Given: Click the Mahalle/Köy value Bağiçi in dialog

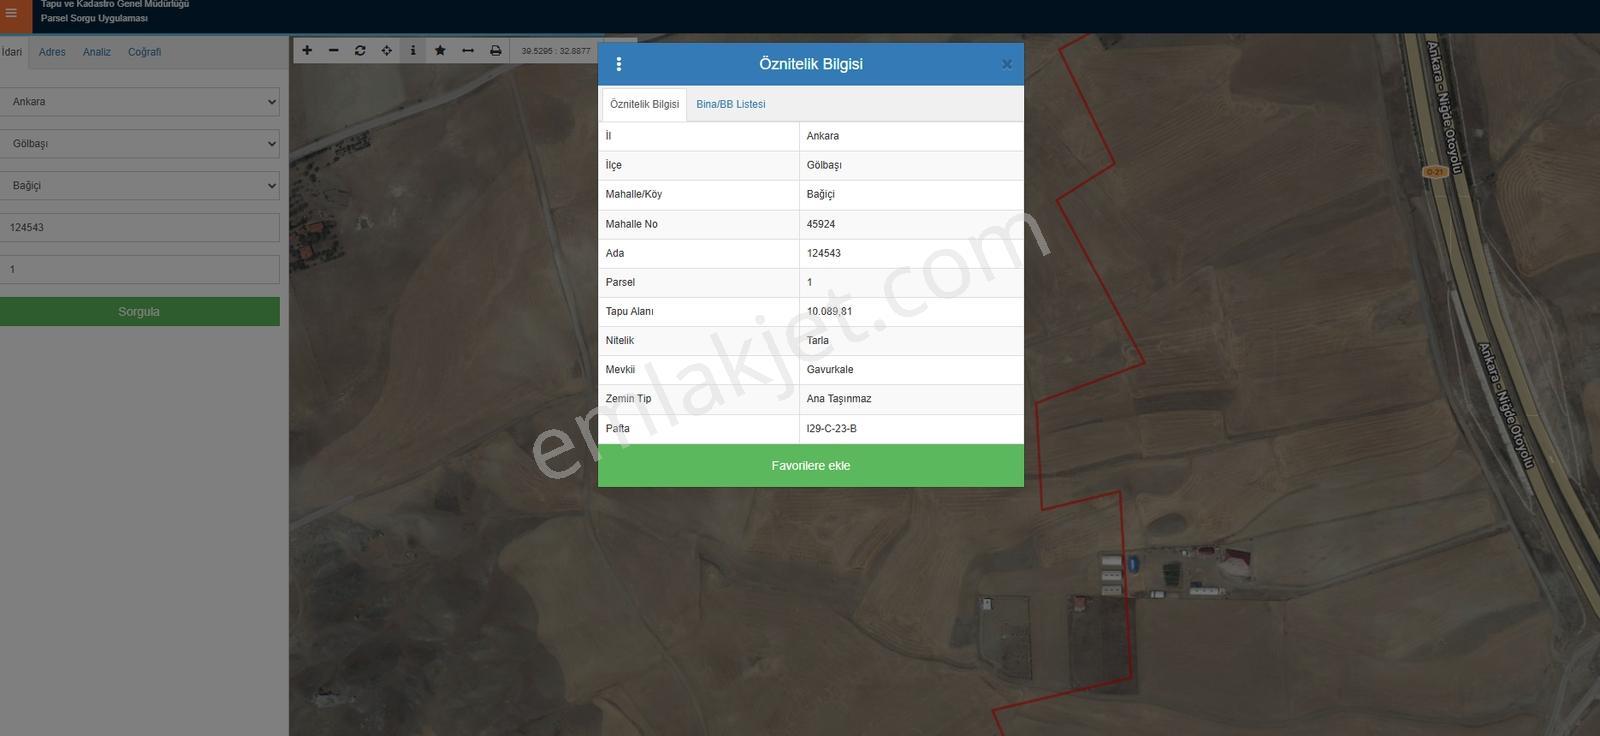Looking at the screenshot, I should pyautogui.click(x=821, y=194).
